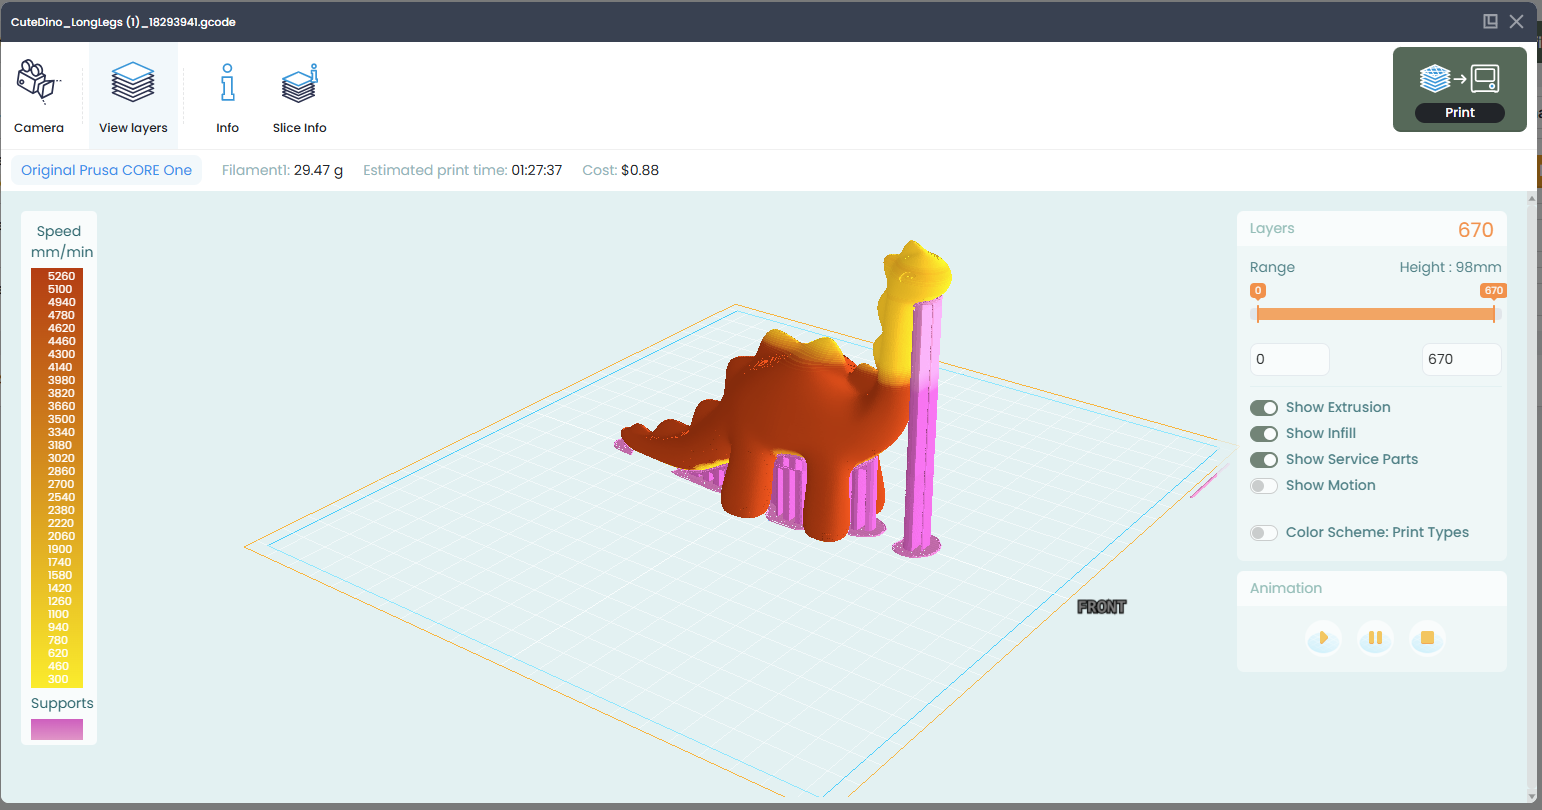
Task: Play the layer animation
Action: (1323, 638)
